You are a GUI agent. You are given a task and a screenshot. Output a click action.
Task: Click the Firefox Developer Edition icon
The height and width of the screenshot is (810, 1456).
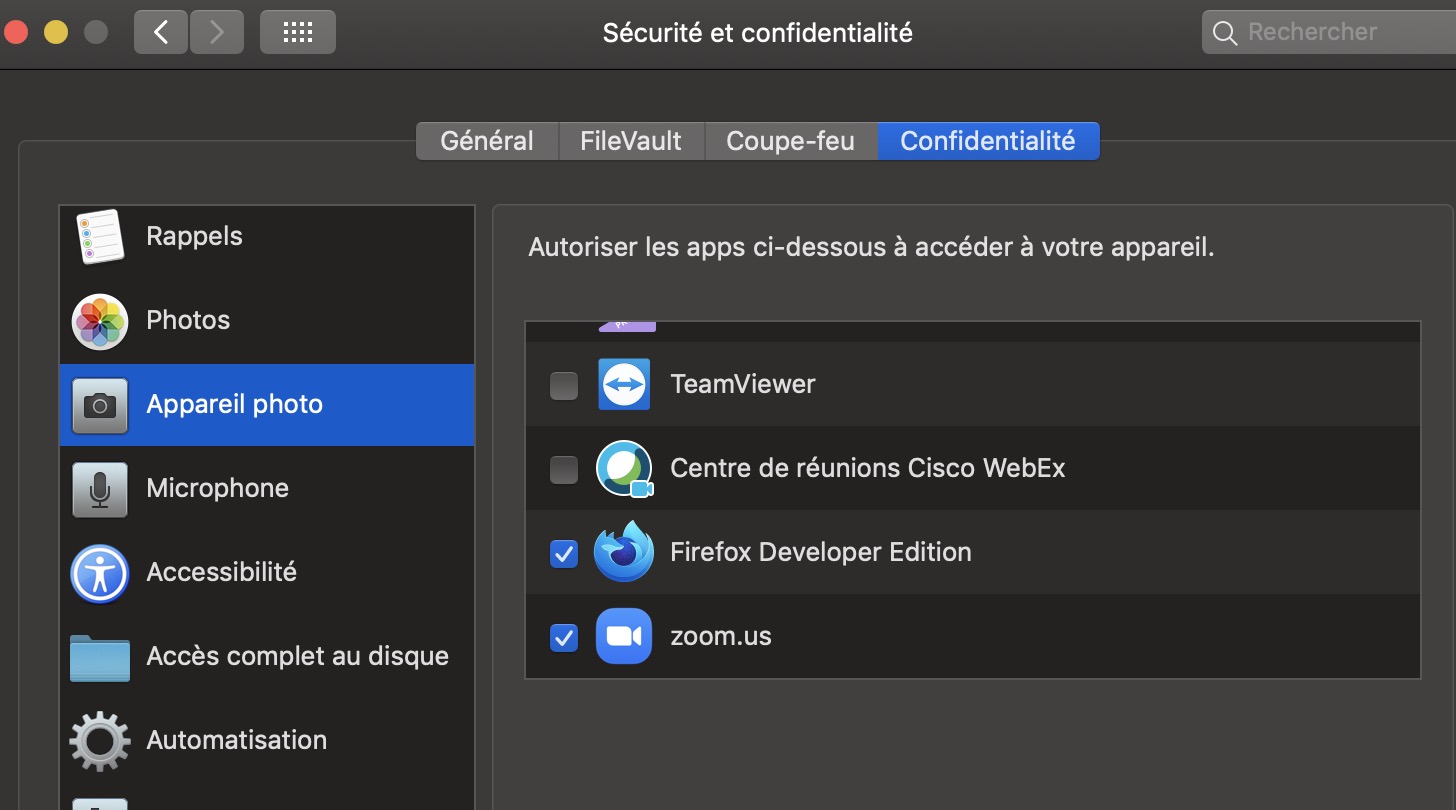(x=623, y=551)
